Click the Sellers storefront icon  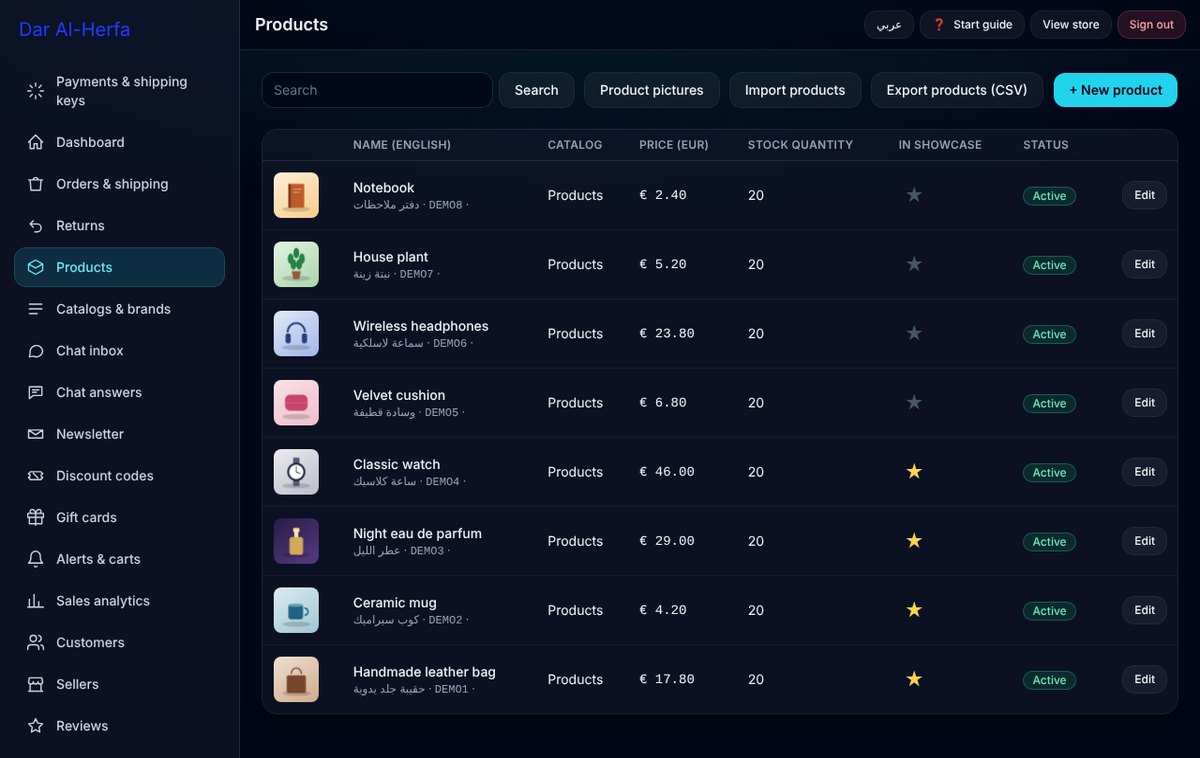(36, 684)
